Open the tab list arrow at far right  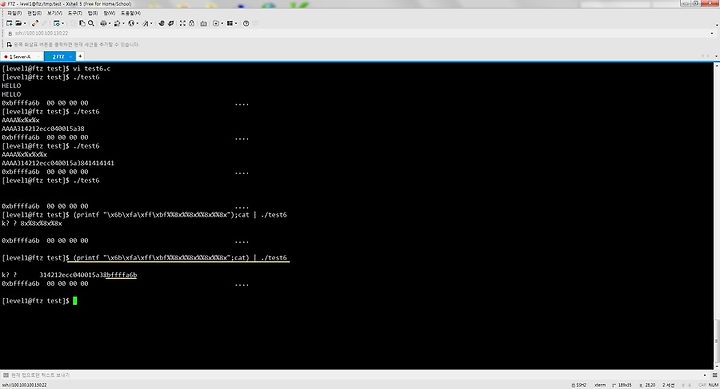click(716, 56)
